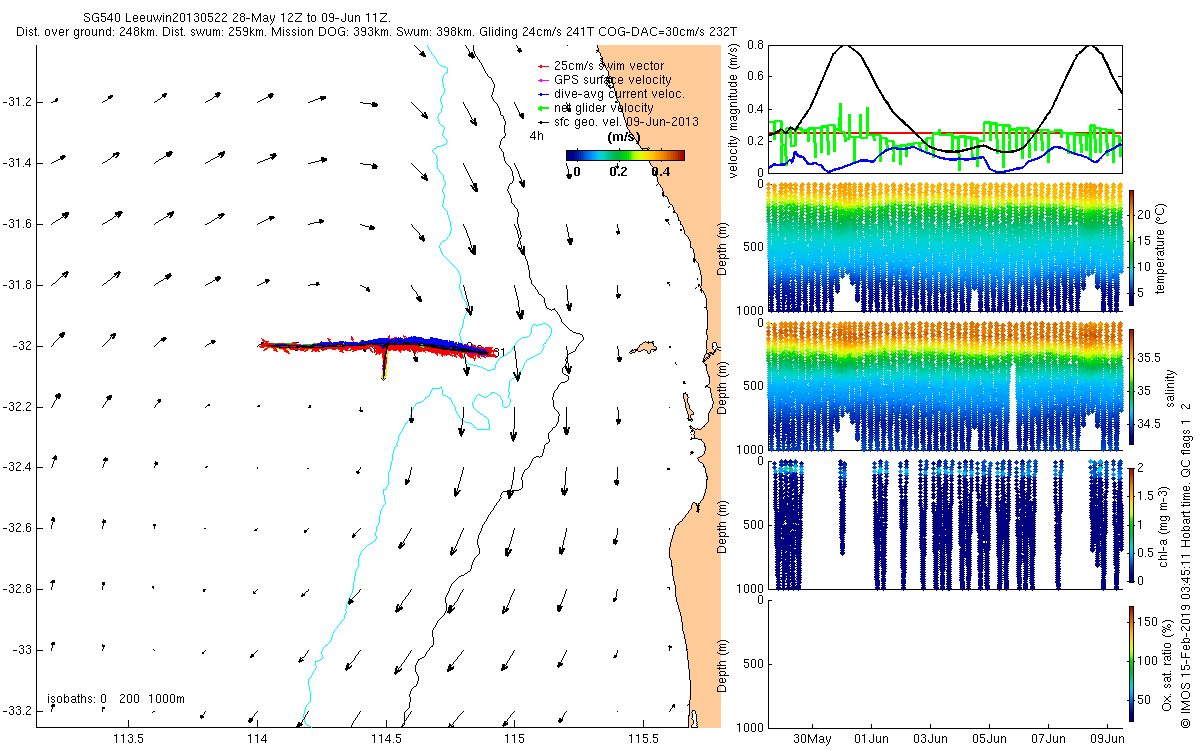Click the 'salinity' colorbar label
1200x750 pixels.
pyautogui.click(x=1170, y=389)
